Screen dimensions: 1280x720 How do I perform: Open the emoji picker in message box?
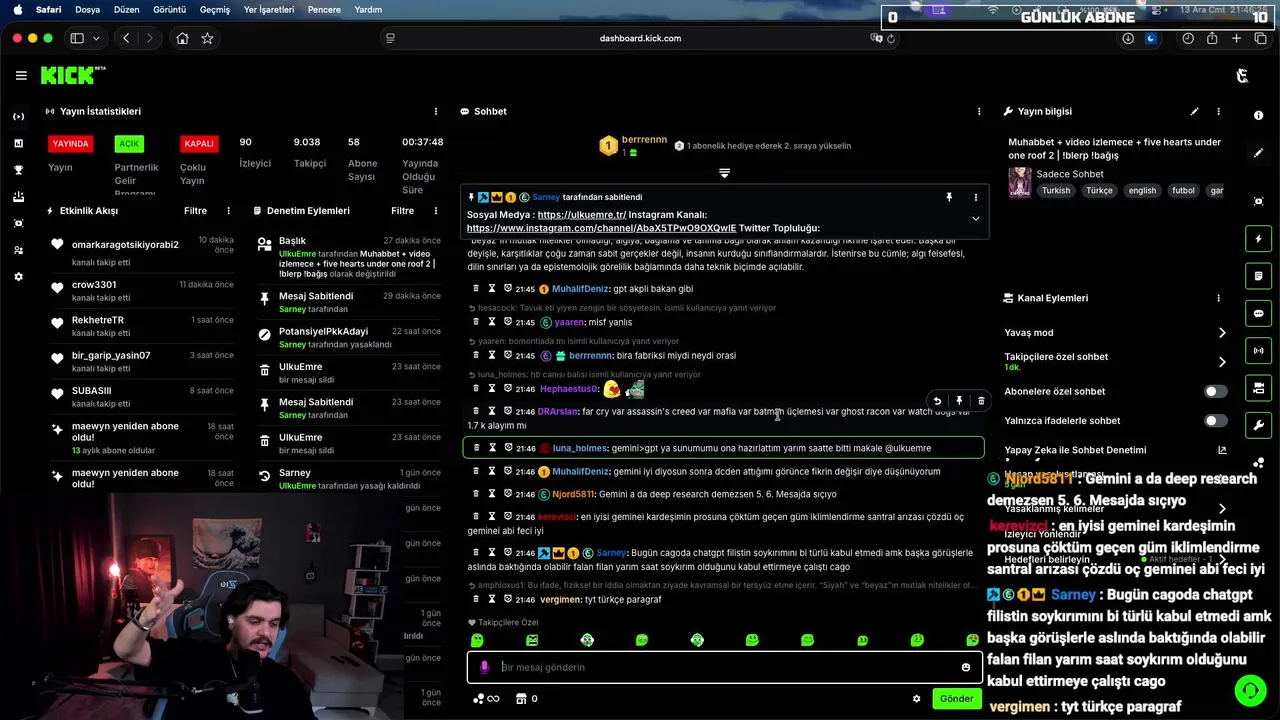click(x=965, y=667)
